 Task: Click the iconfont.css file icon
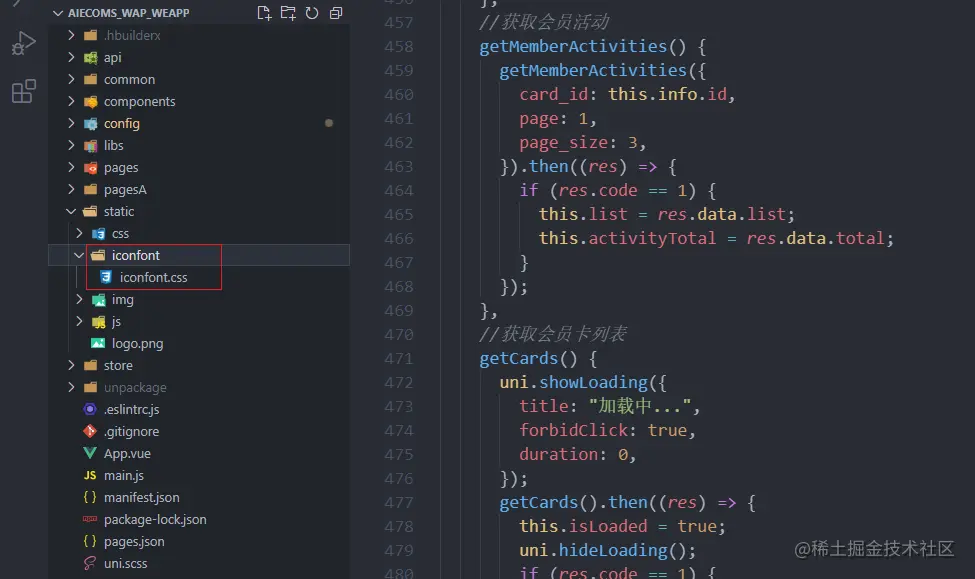click(x=106, y=277)
